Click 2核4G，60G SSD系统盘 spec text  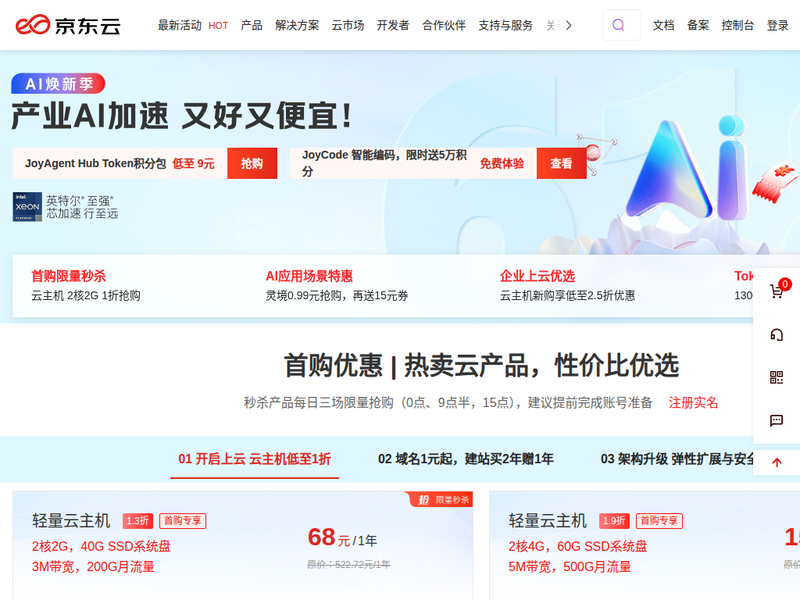tap(578, 546)
